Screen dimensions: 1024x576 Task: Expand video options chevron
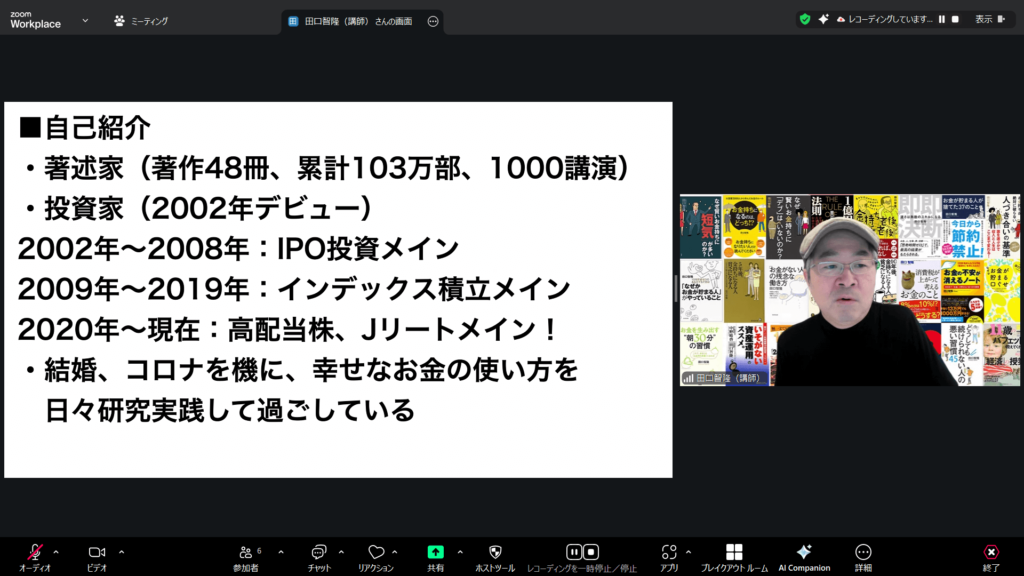click(x=122, y=551)
